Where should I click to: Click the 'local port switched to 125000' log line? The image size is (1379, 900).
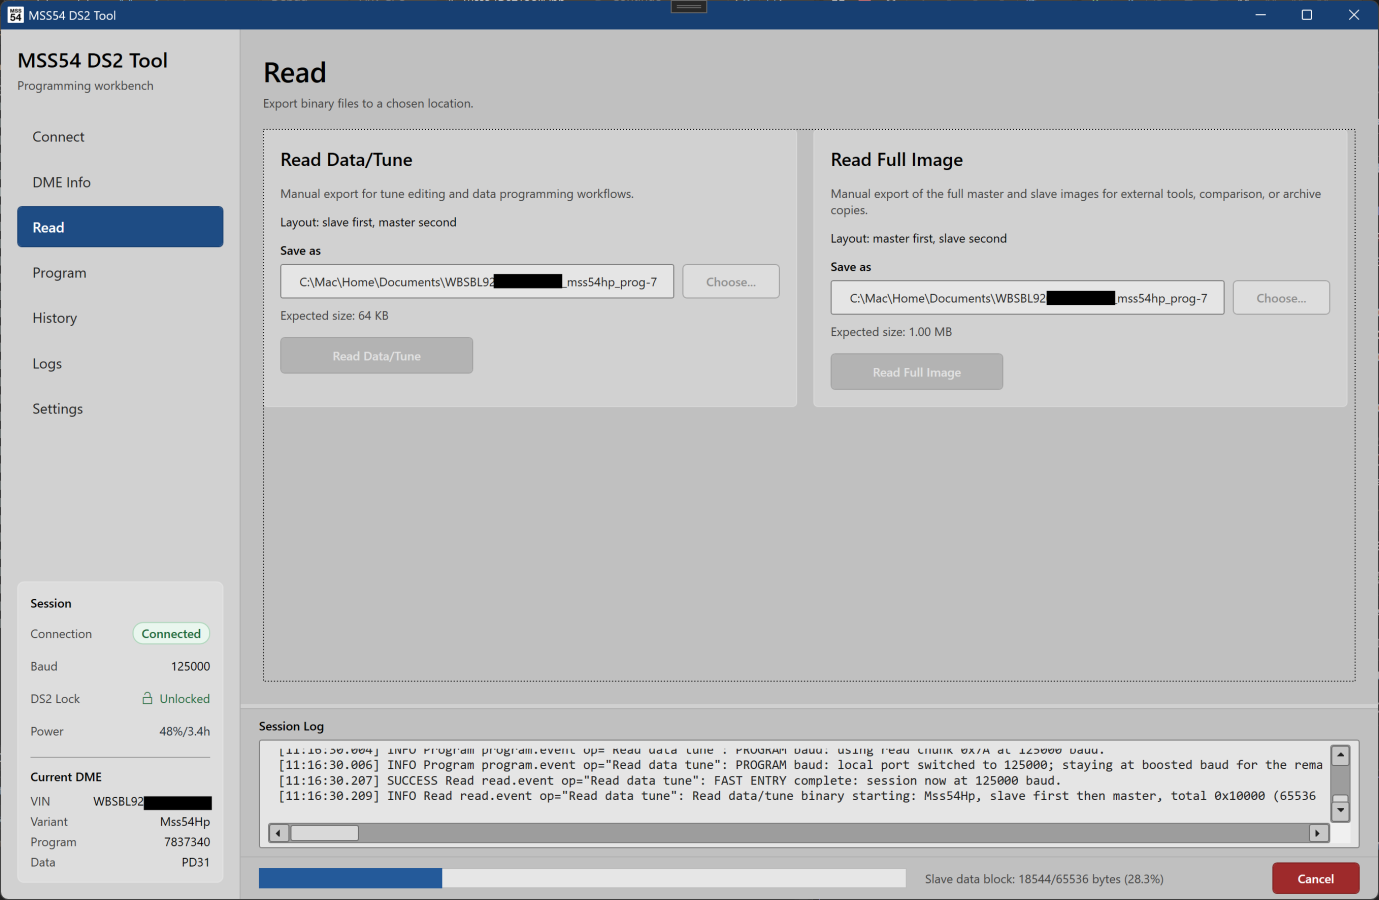[801, 765]
